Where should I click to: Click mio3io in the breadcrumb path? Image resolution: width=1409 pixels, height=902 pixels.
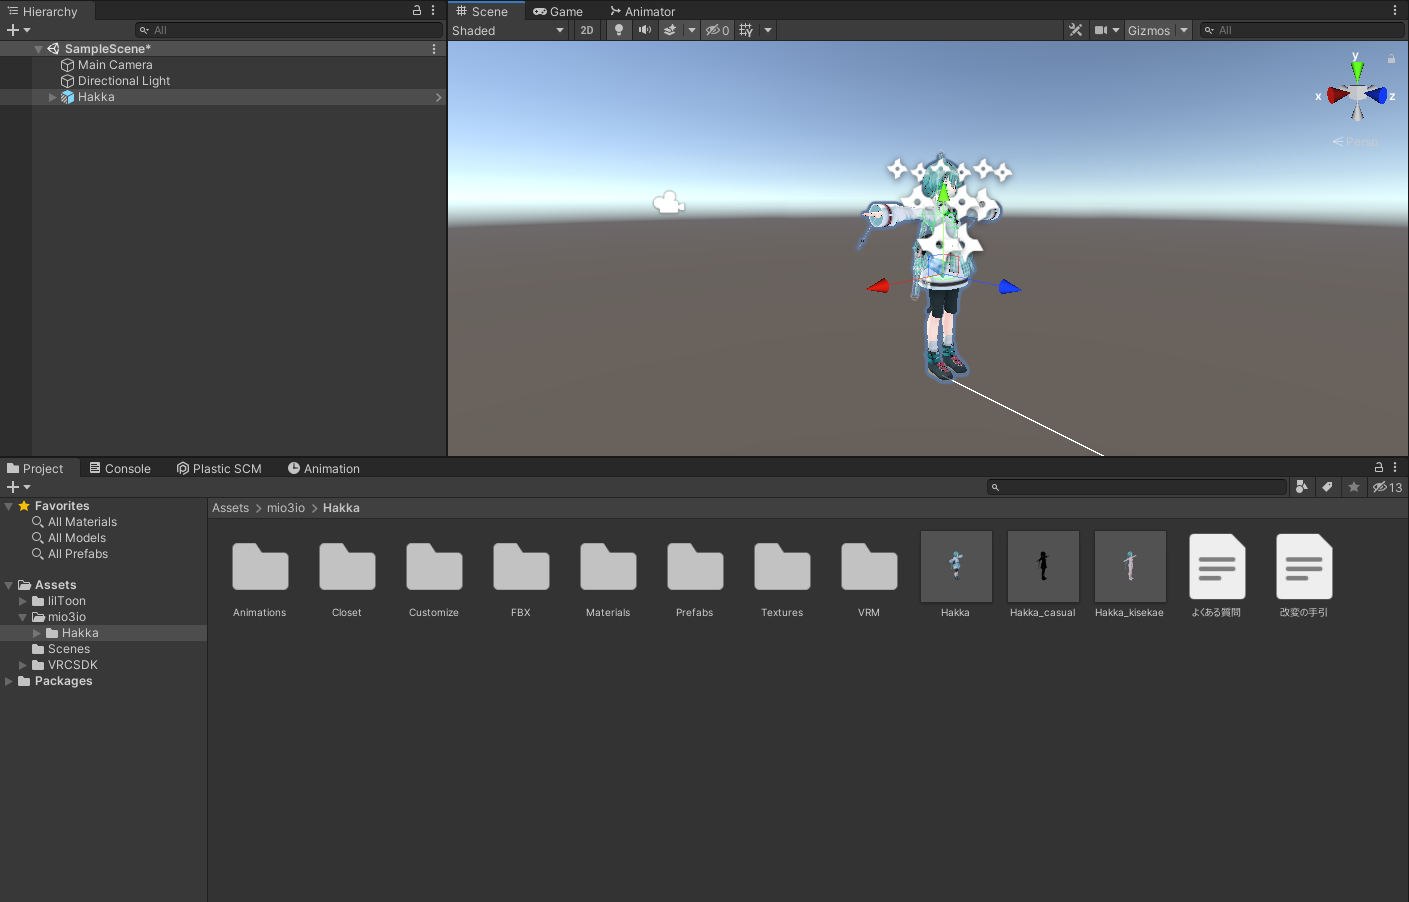[286, 508]
